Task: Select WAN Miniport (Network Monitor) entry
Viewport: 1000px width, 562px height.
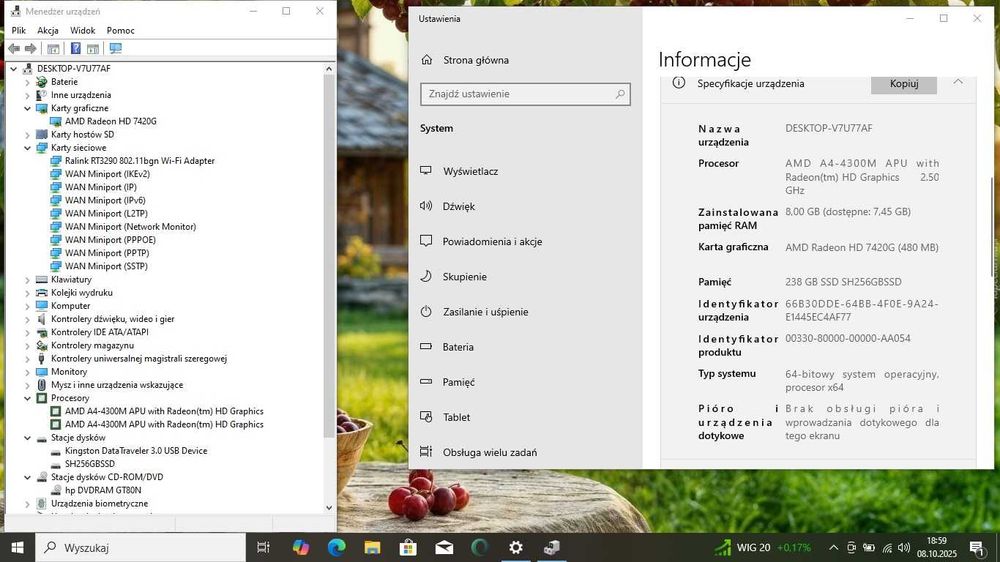Action: click(130, 226)
